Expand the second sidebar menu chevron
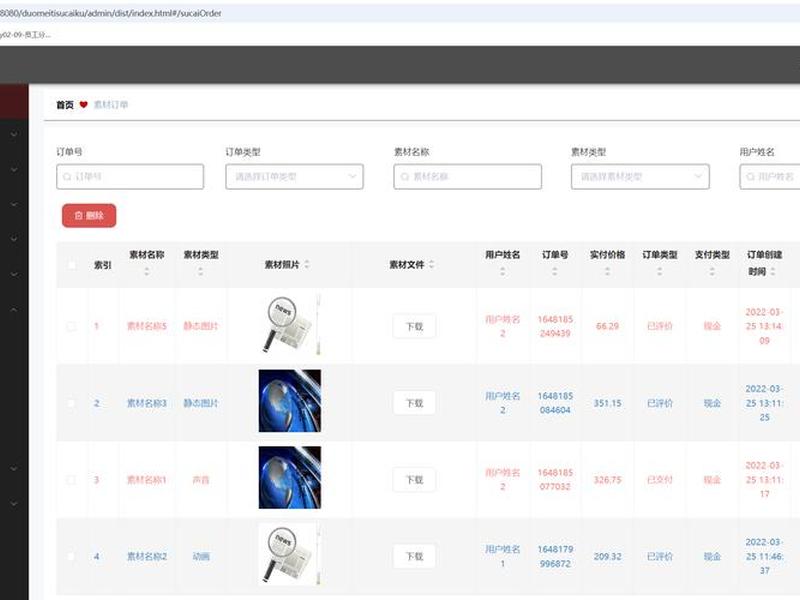 [x=14, y=169]
